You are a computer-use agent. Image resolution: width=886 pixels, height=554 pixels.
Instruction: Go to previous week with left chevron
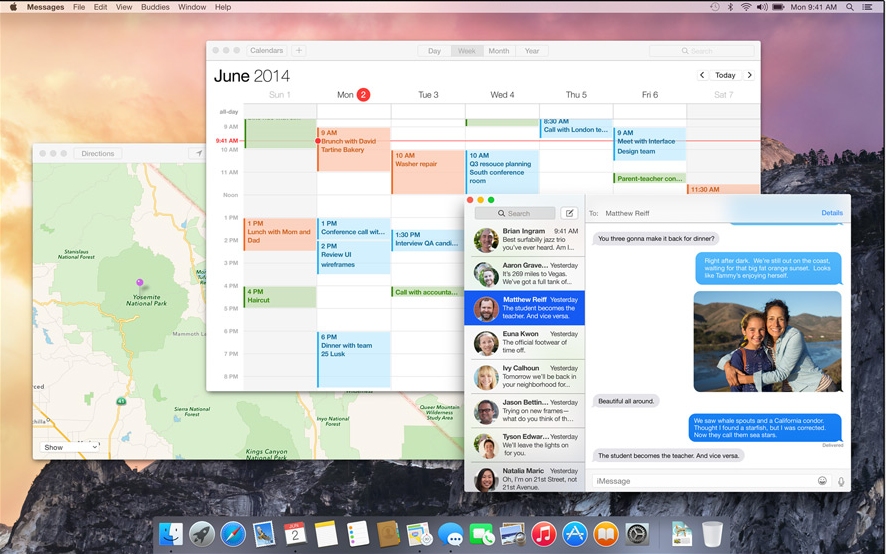coord(702,75)
